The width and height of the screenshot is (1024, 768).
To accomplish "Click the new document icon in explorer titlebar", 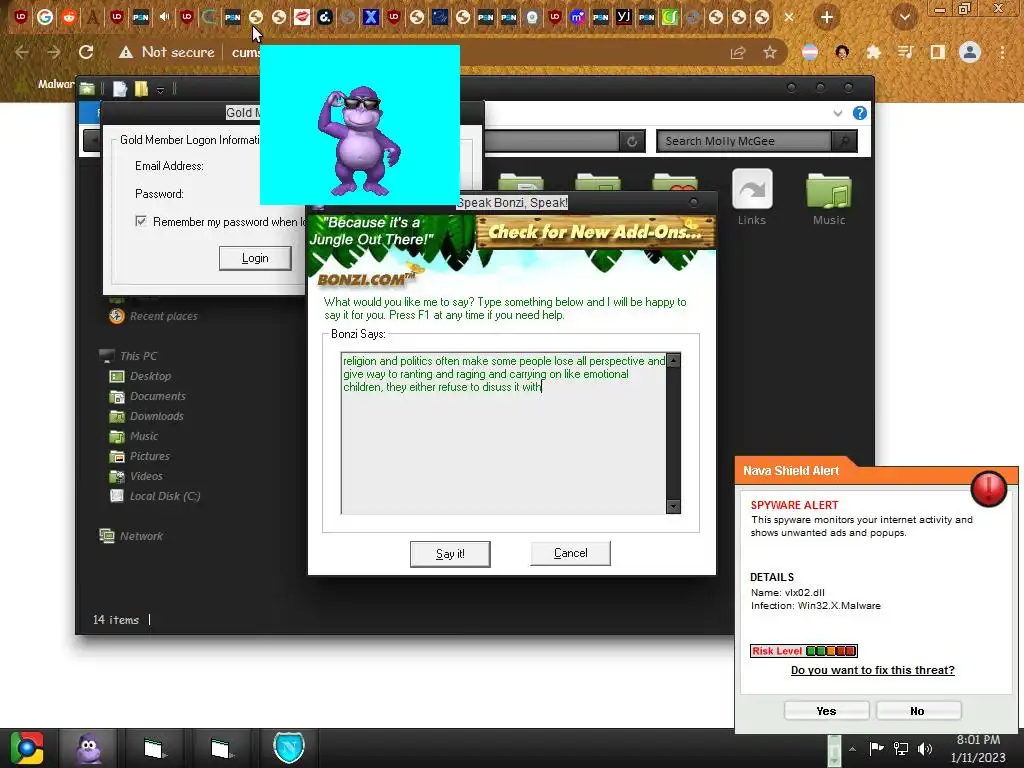I will pyautogui.click(x=120, y=89).
